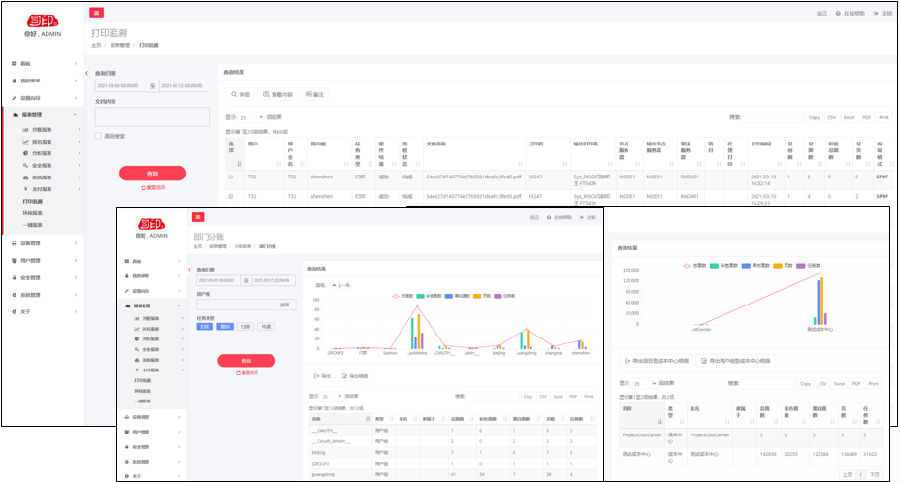The height and width of the screenshot is (482, 900).
Task: Open 环保报表 in 打印追溯 window sidebar
Action: (33, 213)
